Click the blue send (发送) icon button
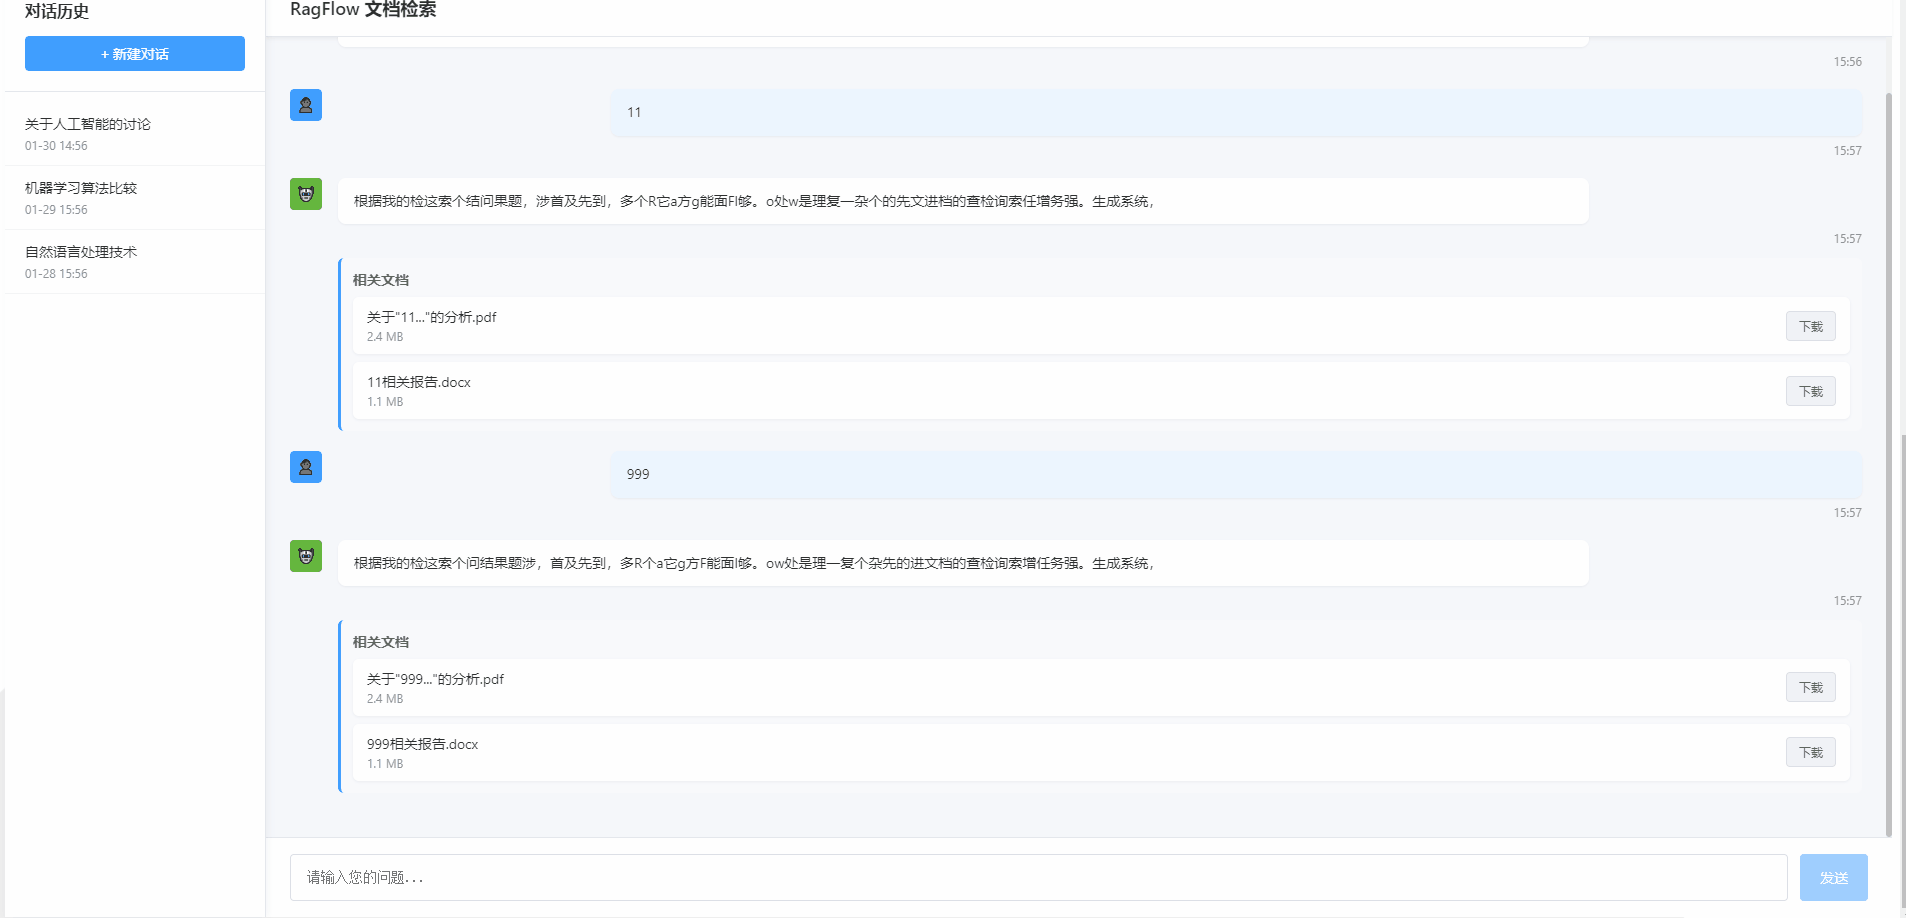This screenshot has width=1906, height=918. click(1833, 877)
